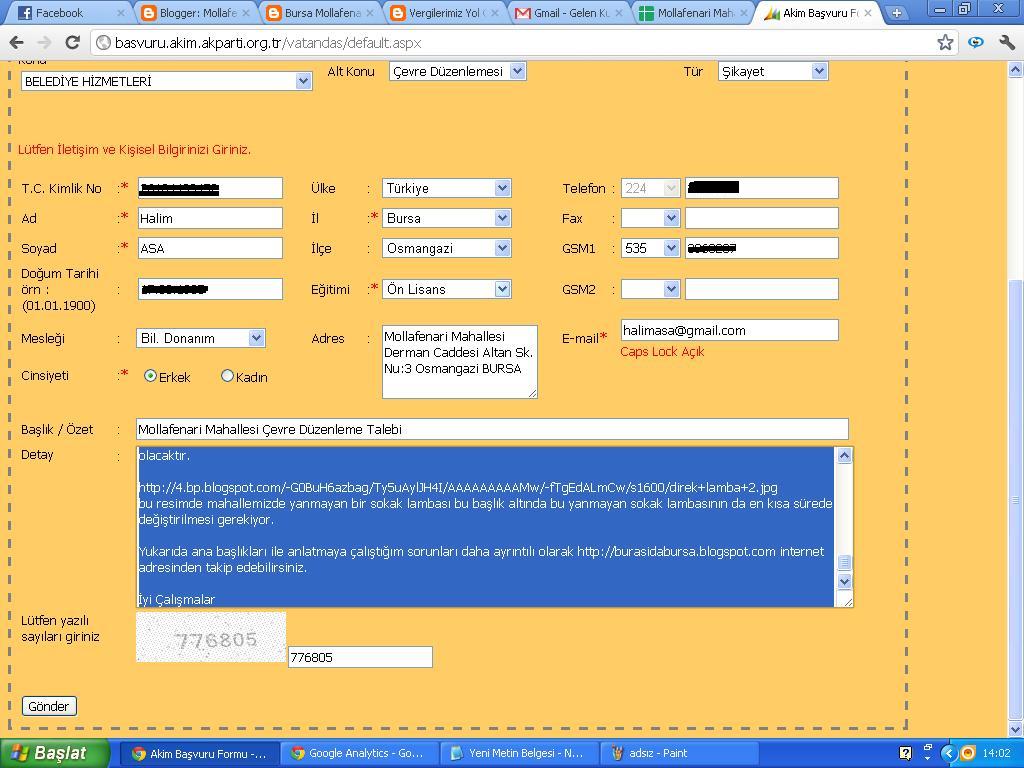Click the taskbar clock showing 14:02
The height and width of the screenshot is (768, 1024).
[996, 753]
